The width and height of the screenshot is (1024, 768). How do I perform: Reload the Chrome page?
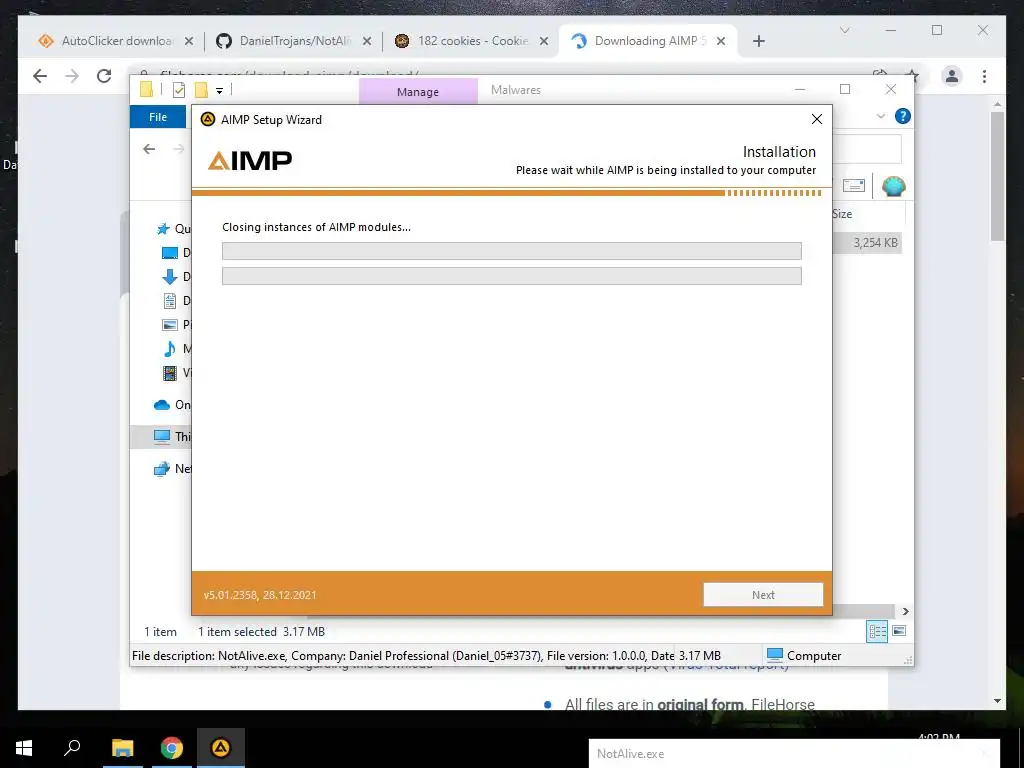pos(104,76)
